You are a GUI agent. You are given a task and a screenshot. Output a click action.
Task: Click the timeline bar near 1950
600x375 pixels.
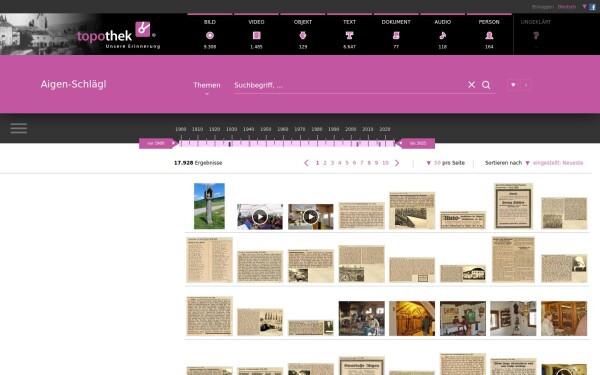click(266, 143)
